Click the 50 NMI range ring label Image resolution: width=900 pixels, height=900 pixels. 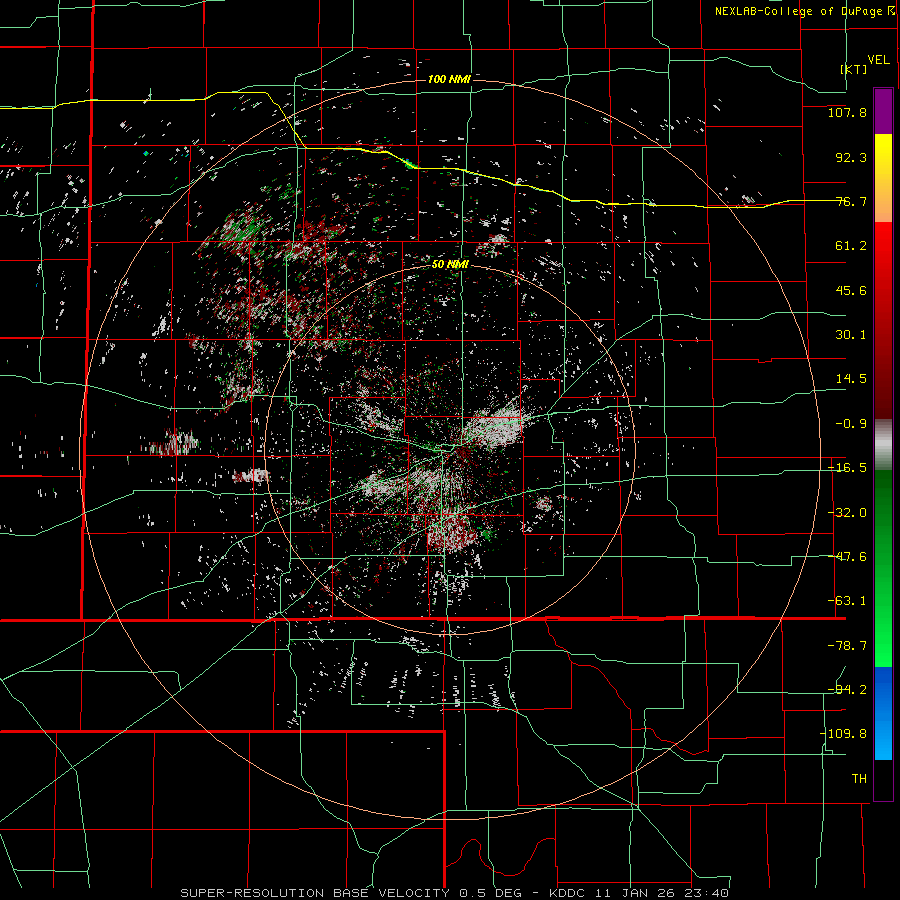pyautogui.click(x=450, y=265)
